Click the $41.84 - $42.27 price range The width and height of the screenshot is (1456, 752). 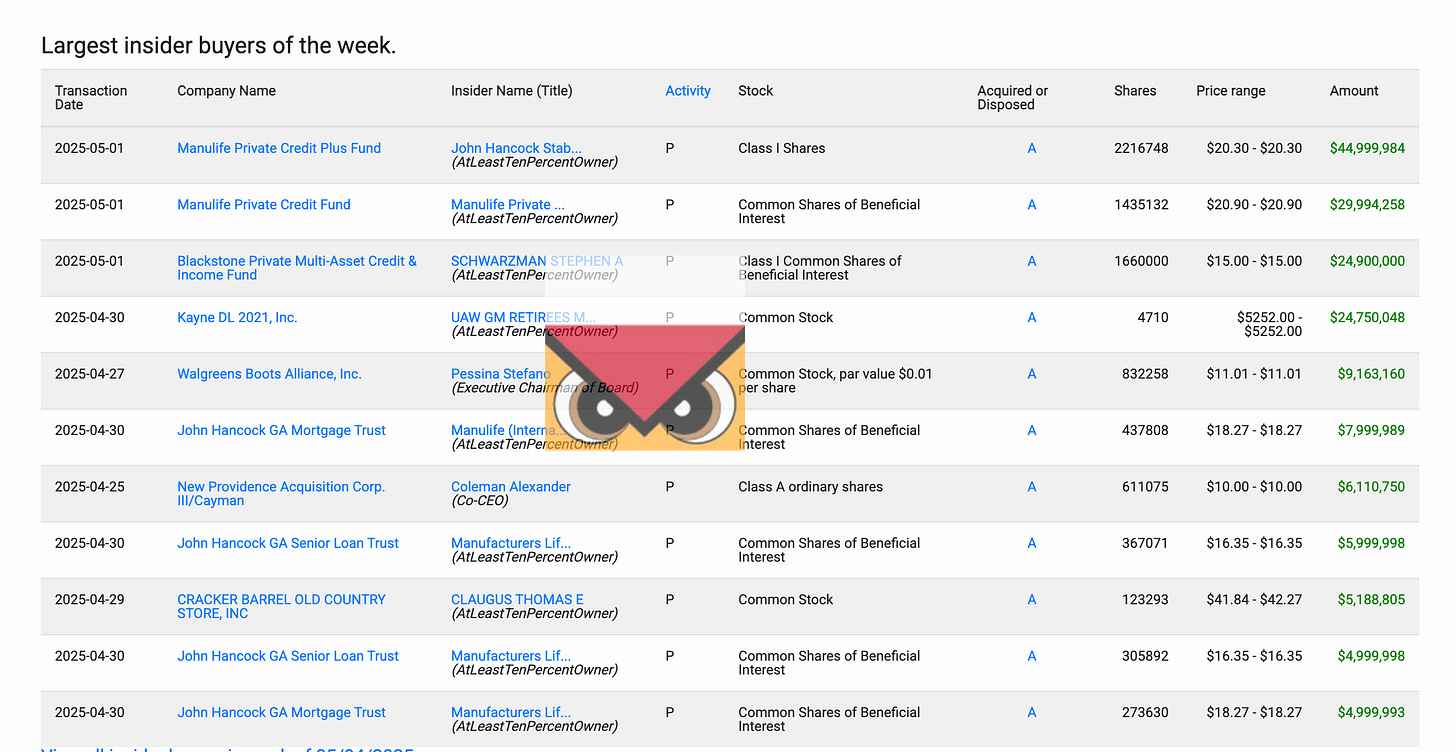click(1254, 600)
